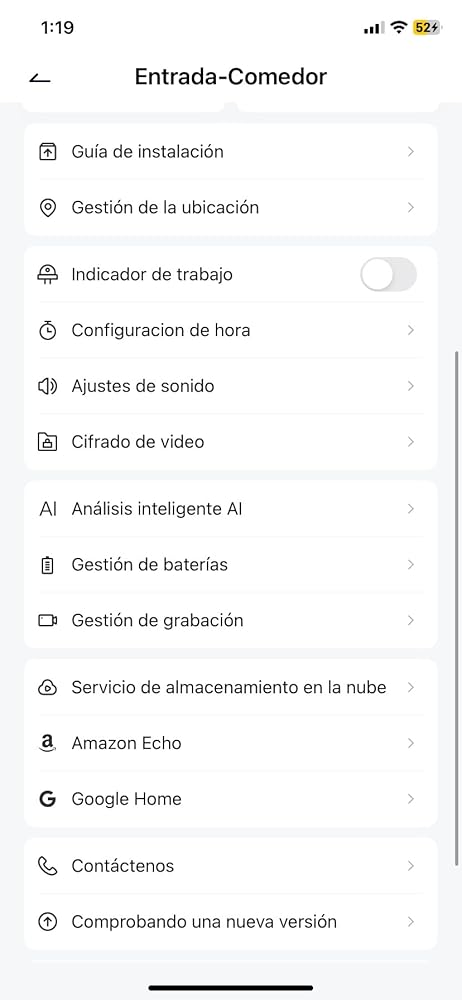The width and height of the screenshot is (462, 1000).
Task: Tap the Guía de instalación box icon
Action: (48, 152)
